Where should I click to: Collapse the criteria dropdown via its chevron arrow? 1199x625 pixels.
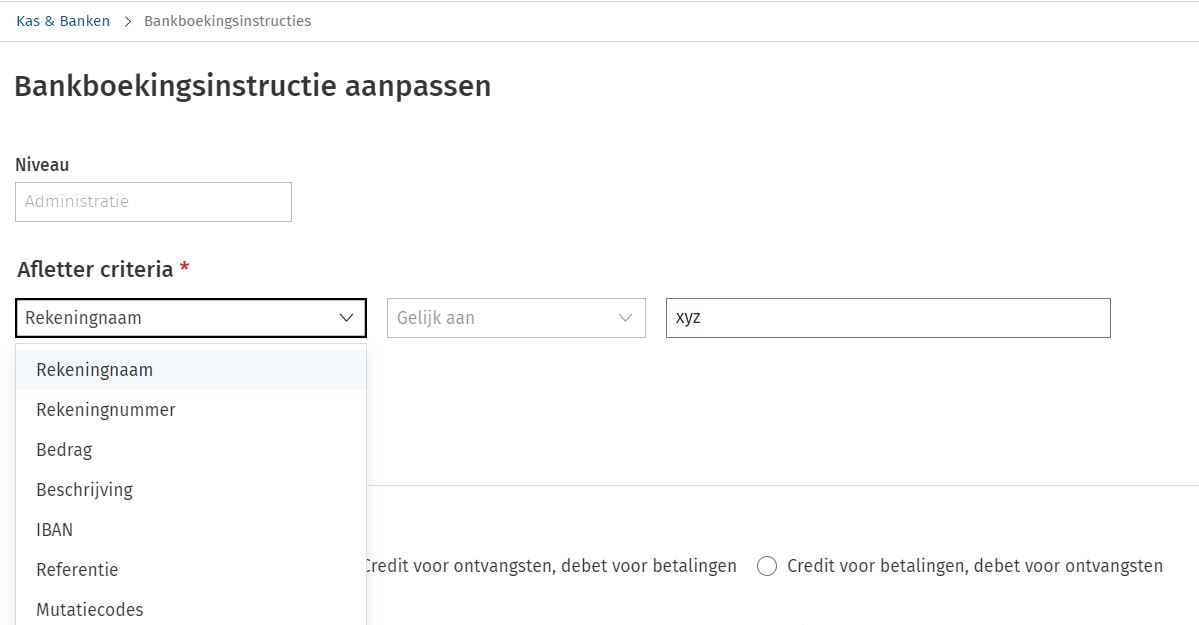pyautogui.click(x=345, y=318)
